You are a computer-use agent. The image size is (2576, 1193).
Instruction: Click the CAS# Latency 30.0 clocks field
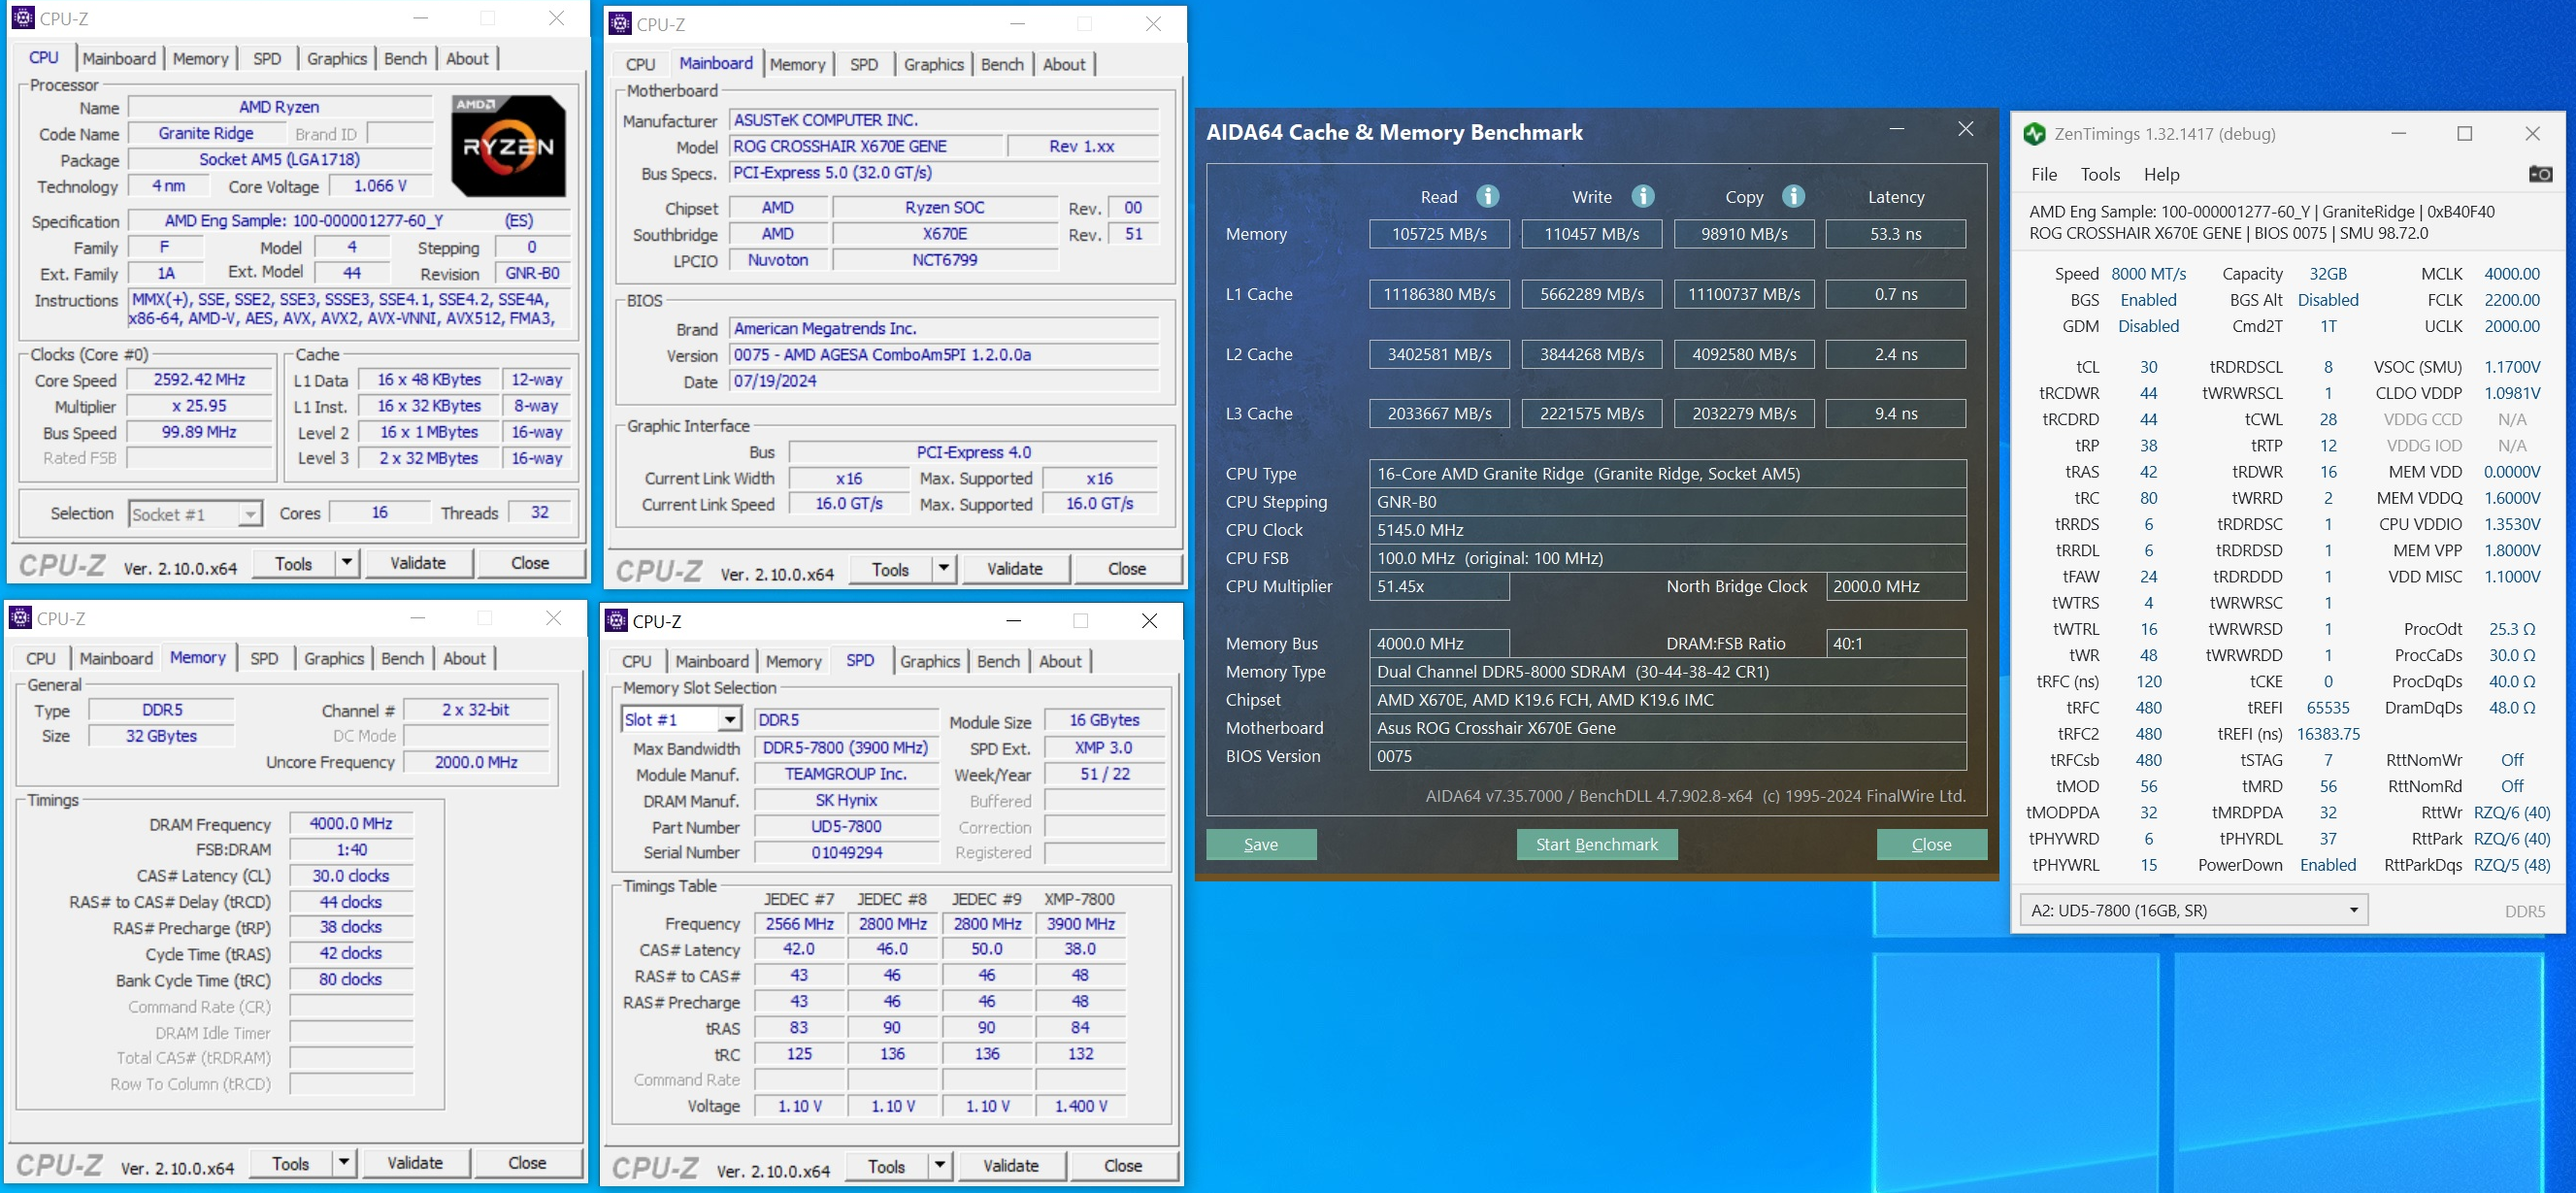(x=351, y=875)
